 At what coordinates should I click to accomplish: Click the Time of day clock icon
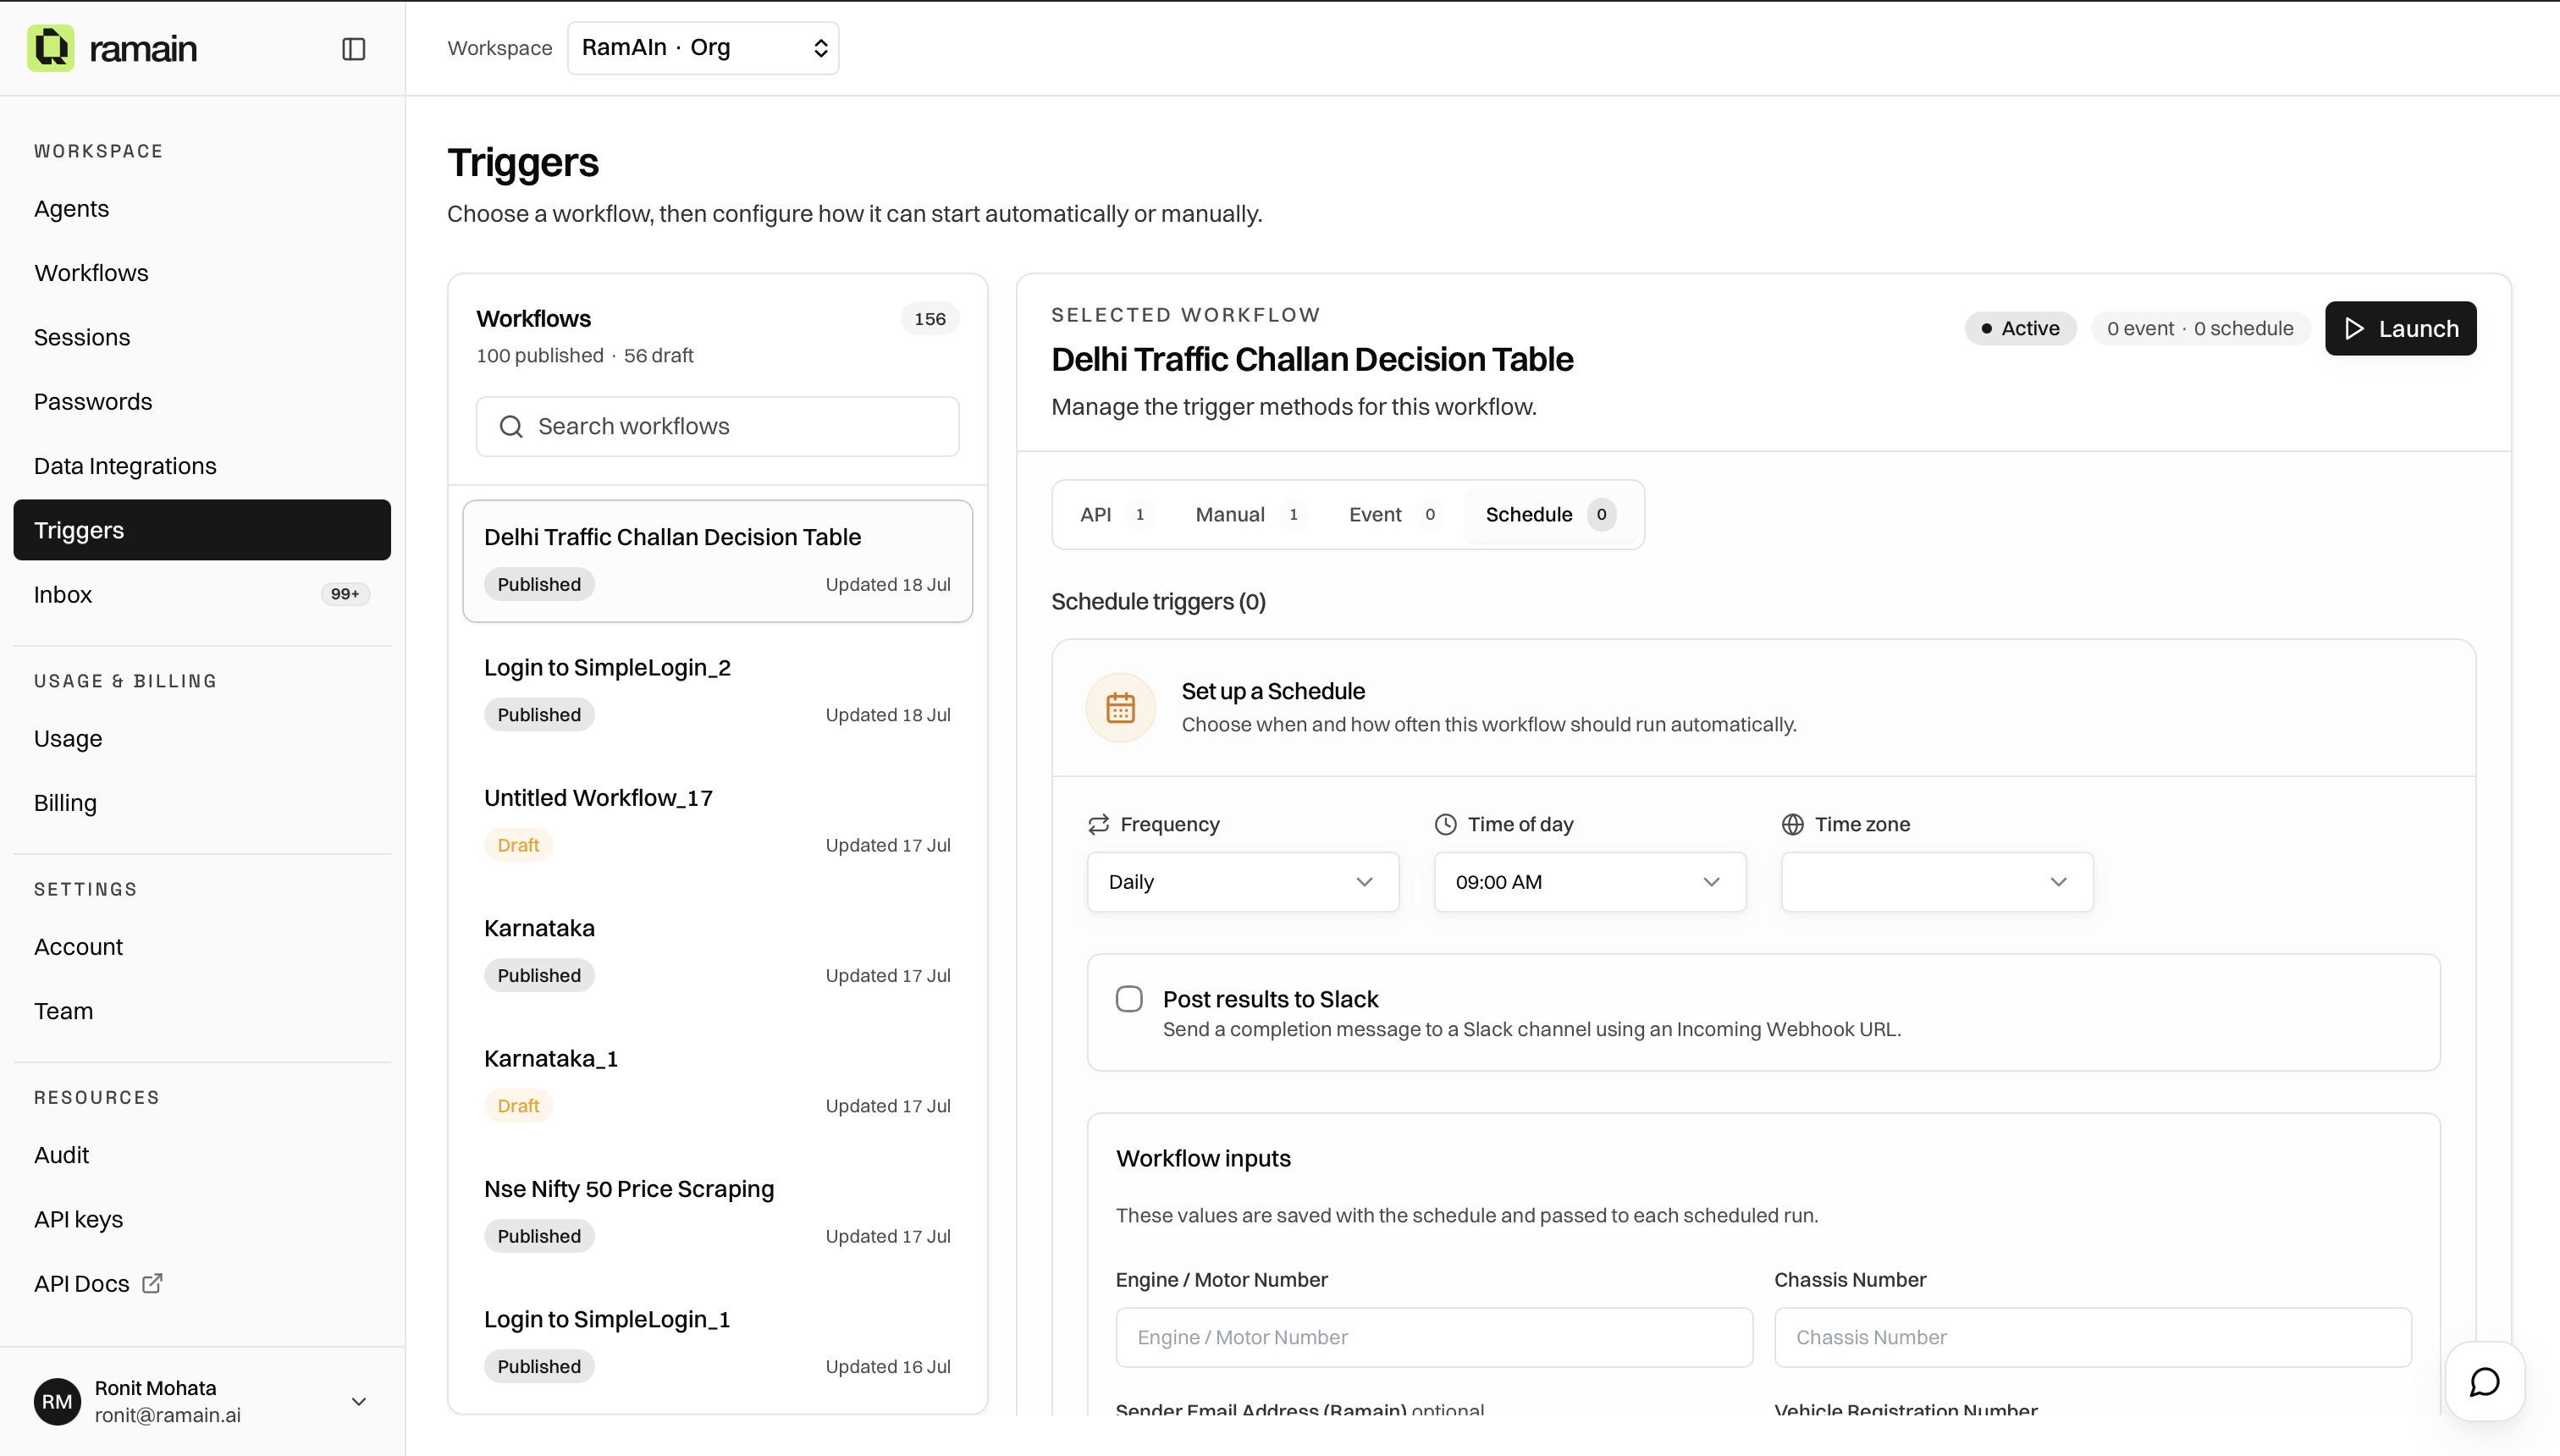(x=1445, y=824)
